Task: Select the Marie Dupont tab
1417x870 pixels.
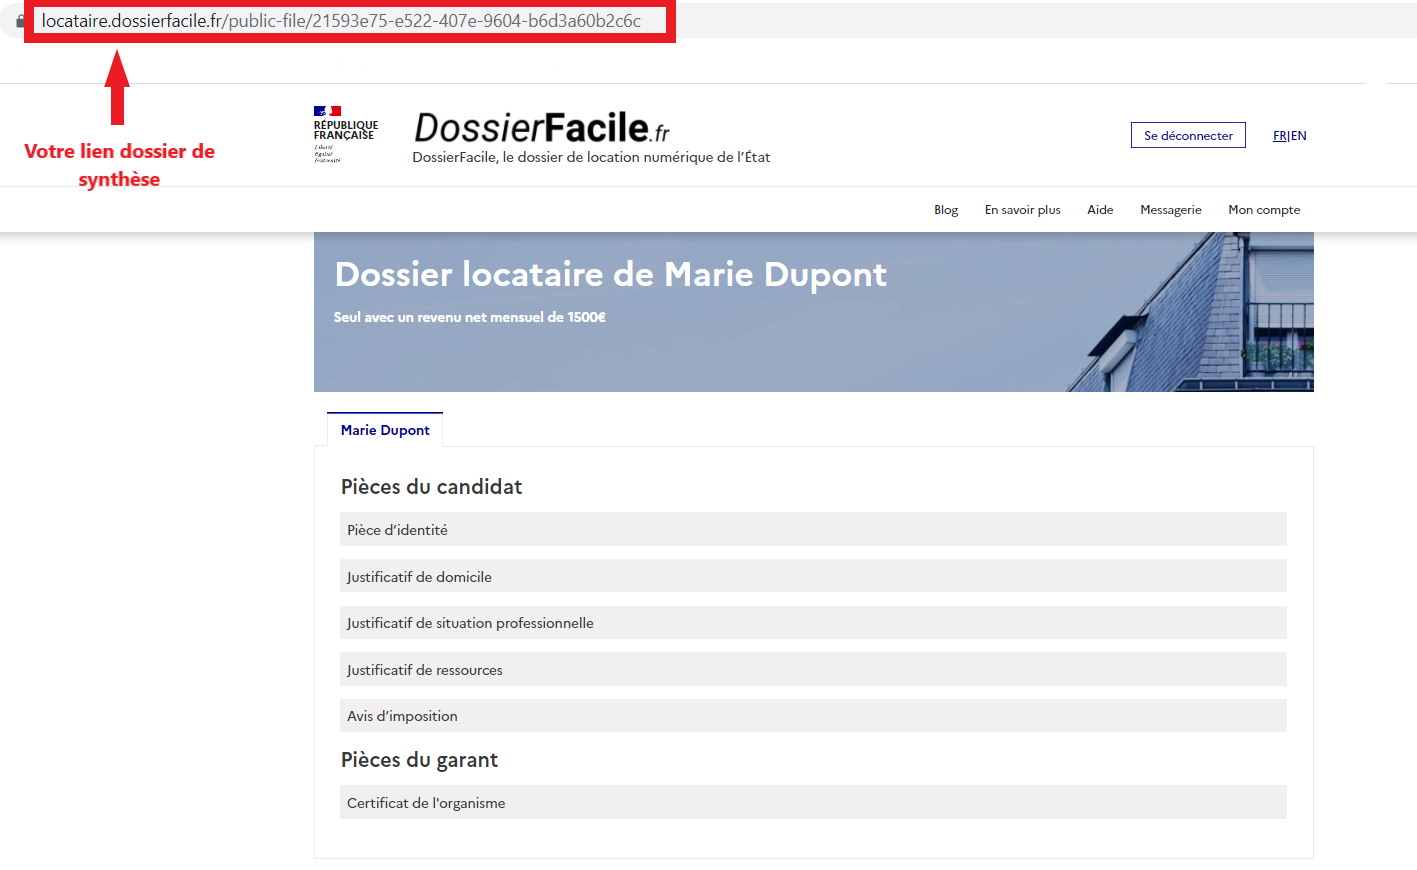Action: click(x=385, y=430)
